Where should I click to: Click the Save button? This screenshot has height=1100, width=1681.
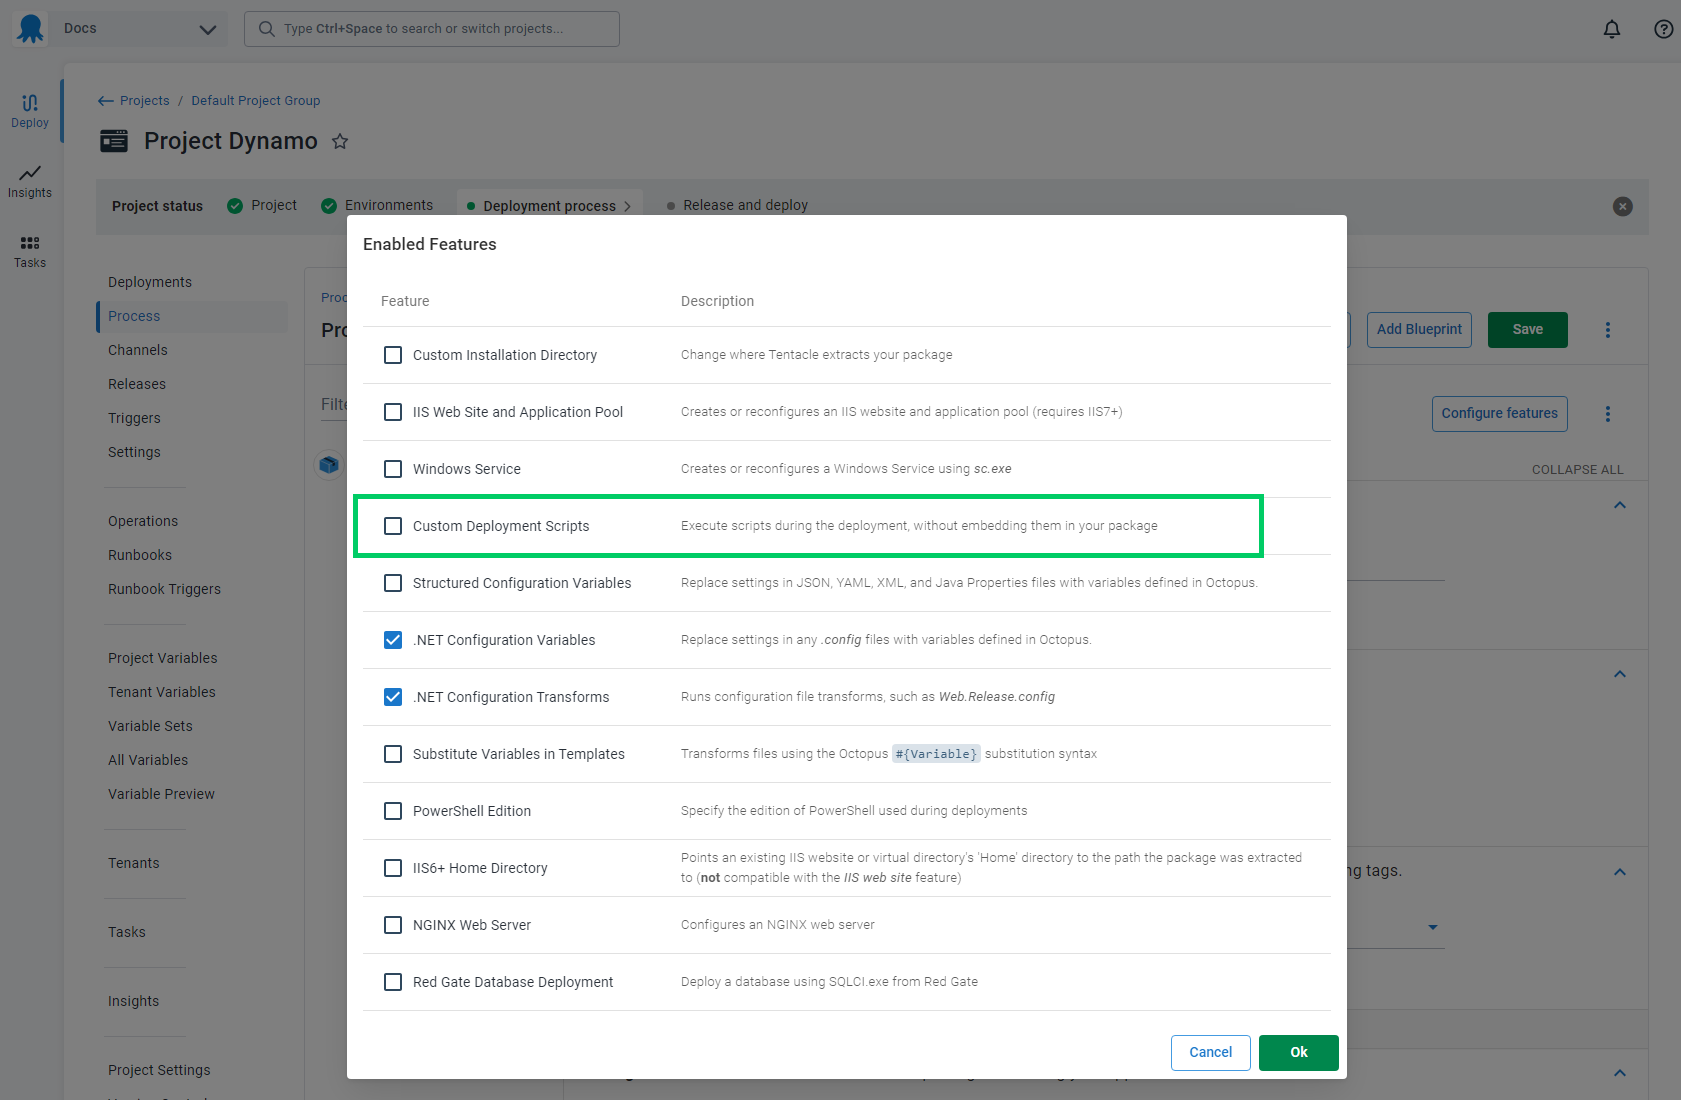[1528, 330]
